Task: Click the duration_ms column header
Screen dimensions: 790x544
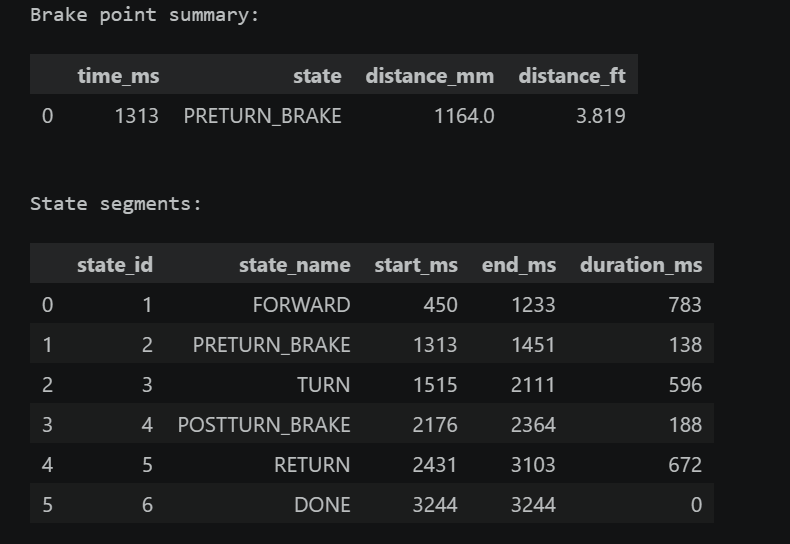Action: coord(641,265)
